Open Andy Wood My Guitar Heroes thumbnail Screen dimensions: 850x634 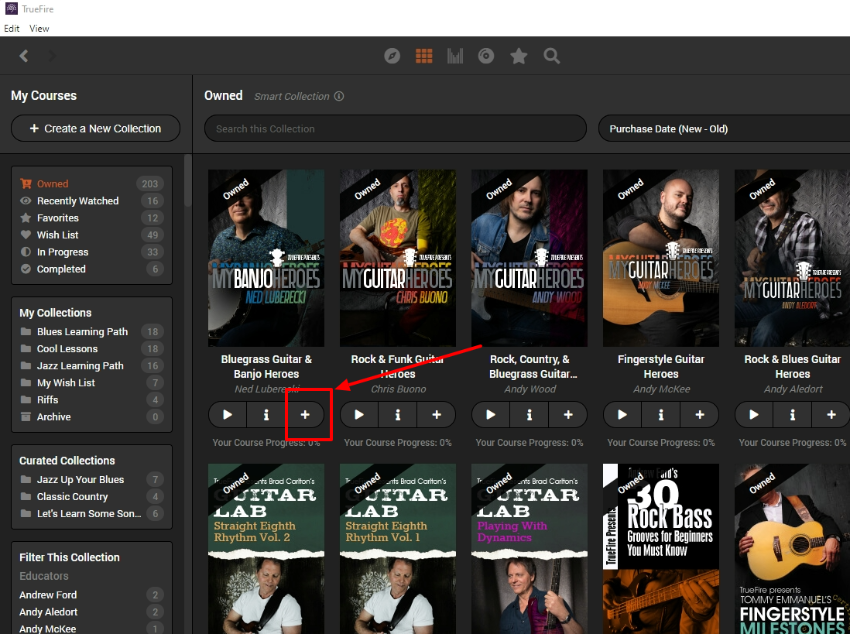pyautogui.click(x=530, y=258)
